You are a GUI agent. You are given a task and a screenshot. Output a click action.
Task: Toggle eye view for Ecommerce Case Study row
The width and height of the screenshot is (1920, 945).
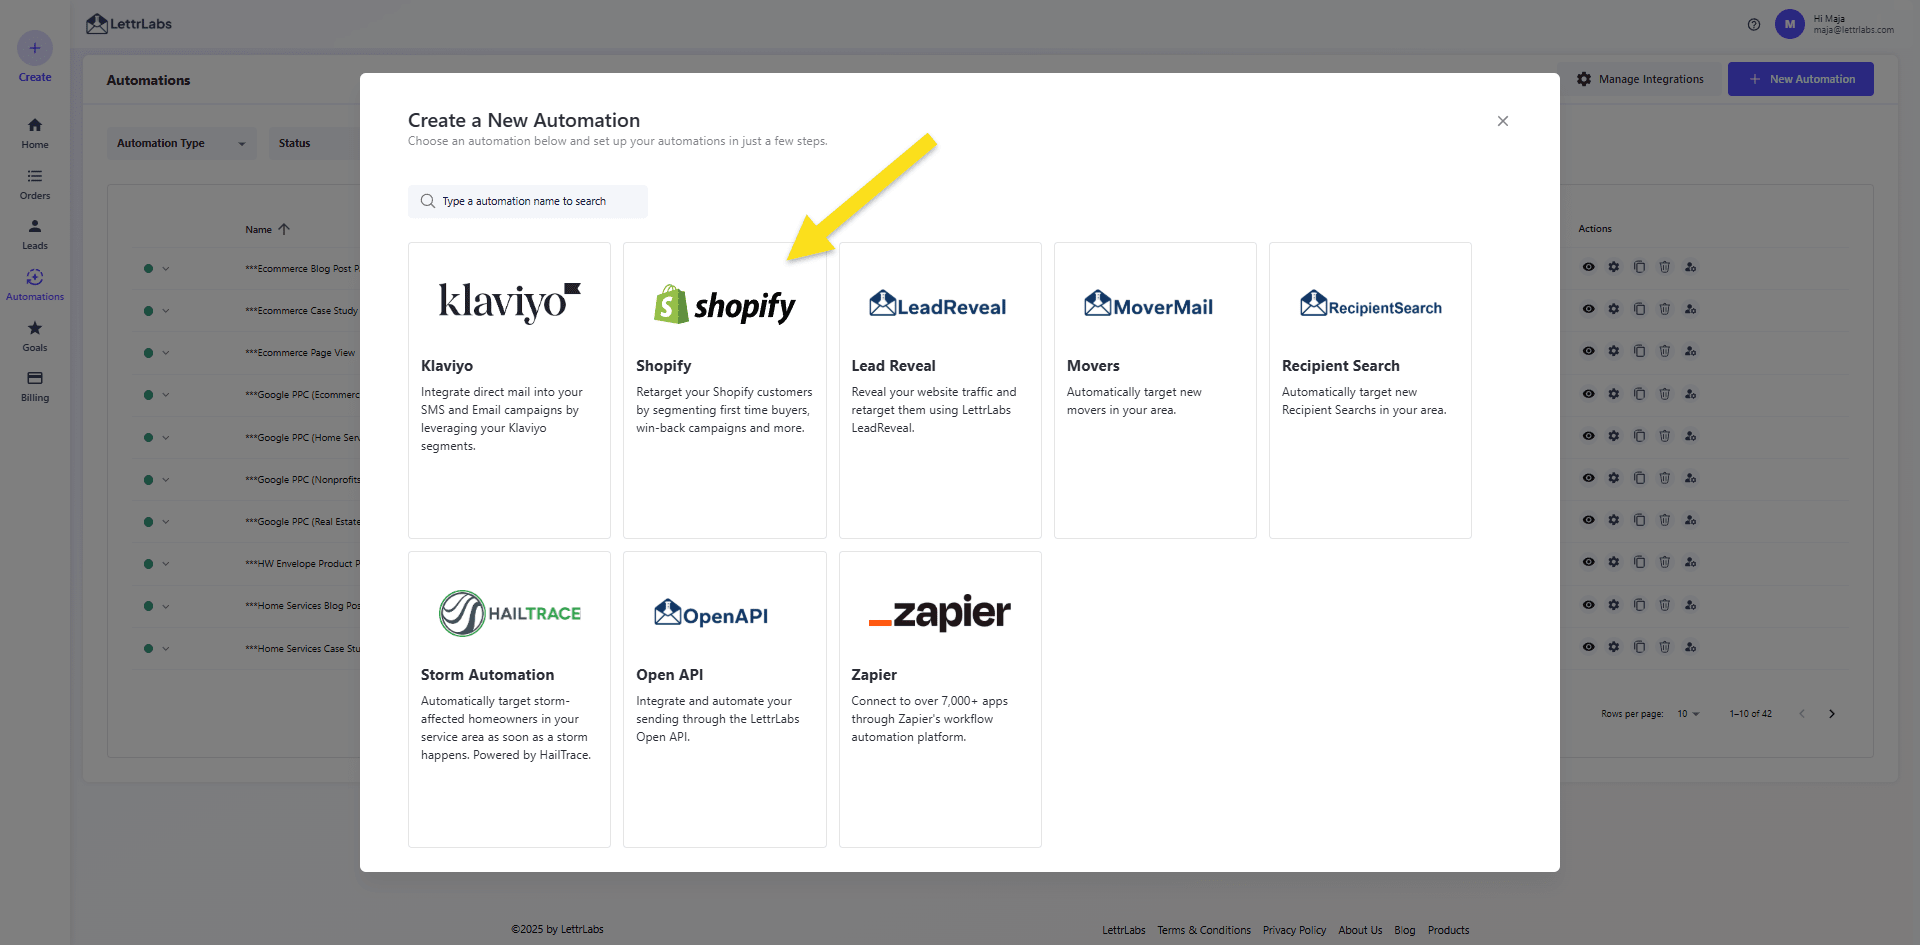pyautogui.click(x=1589, y=309)
